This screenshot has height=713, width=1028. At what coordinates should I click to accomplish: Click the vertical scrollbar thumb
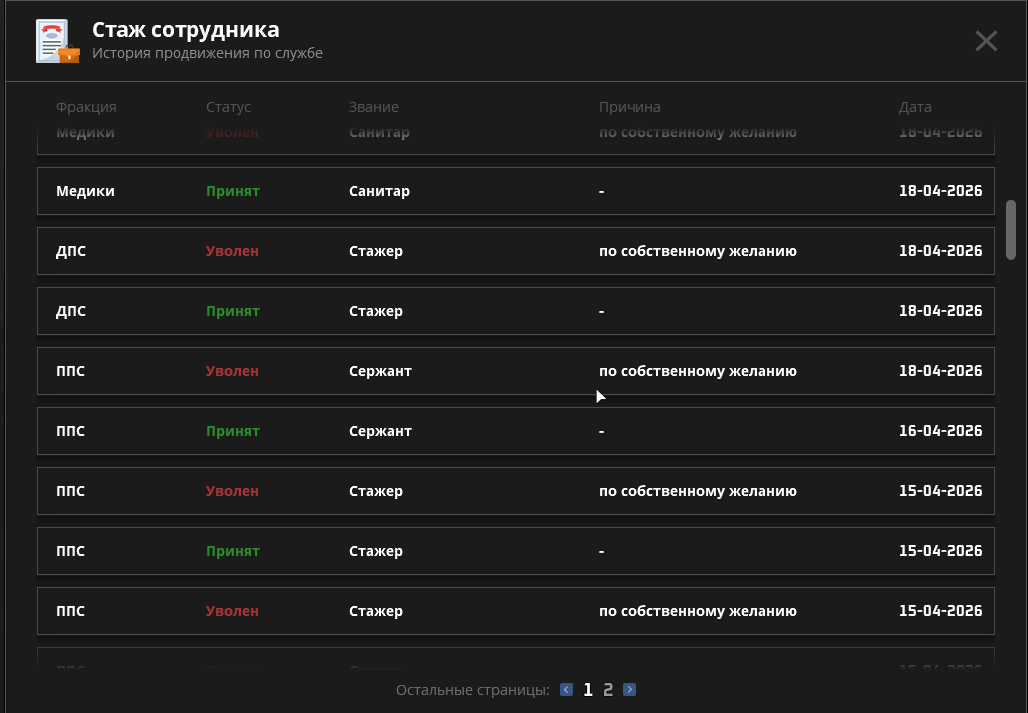coord(1010,229)
